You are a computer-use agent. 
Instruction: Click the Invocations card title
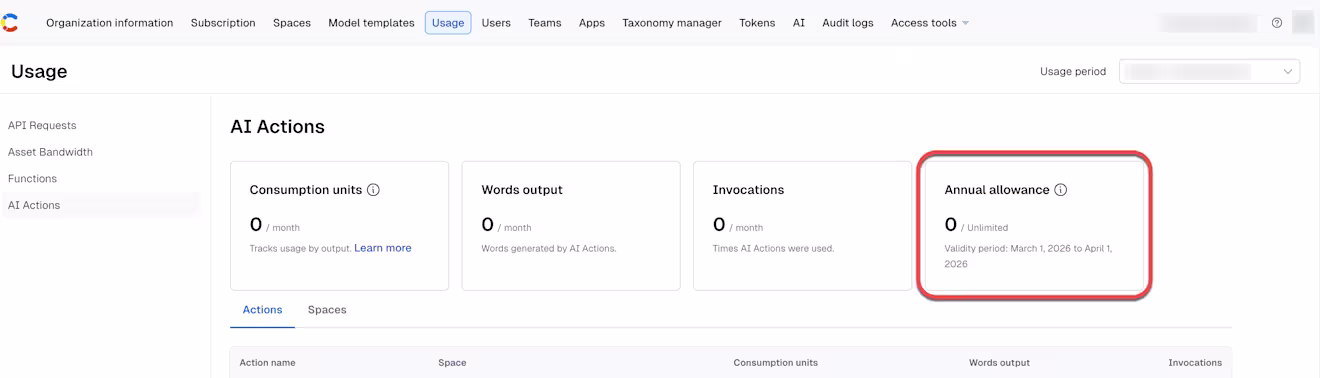click(748, 190)
